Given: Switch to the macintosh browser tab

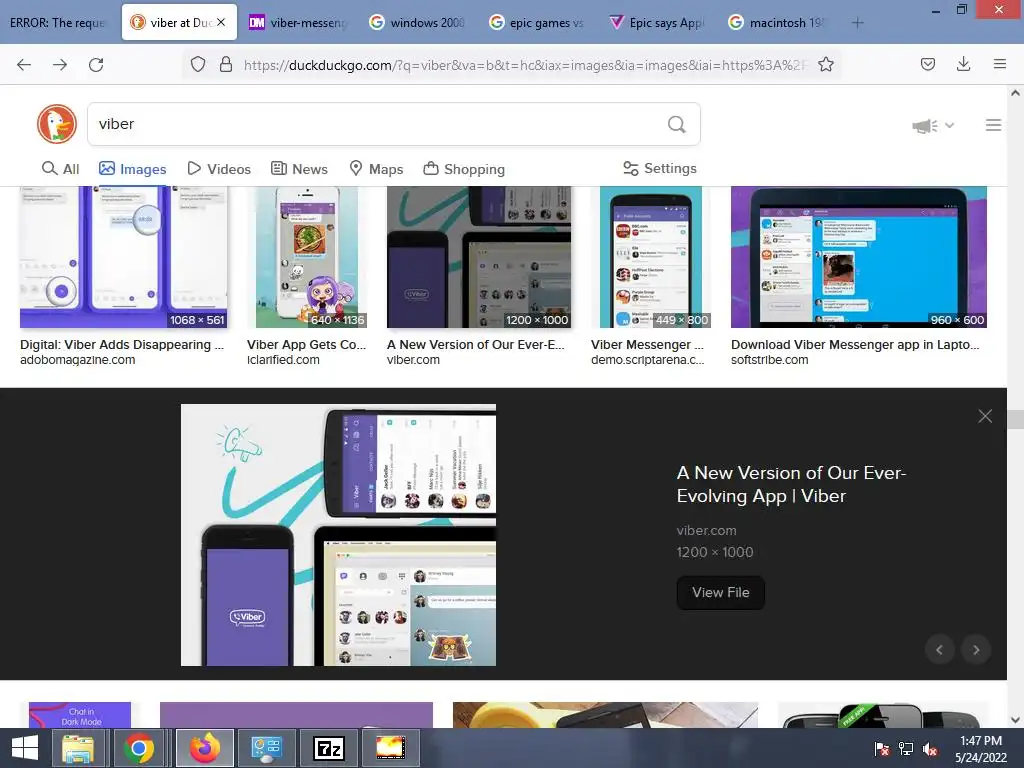Looking at the screenshot, I should 776,23.
